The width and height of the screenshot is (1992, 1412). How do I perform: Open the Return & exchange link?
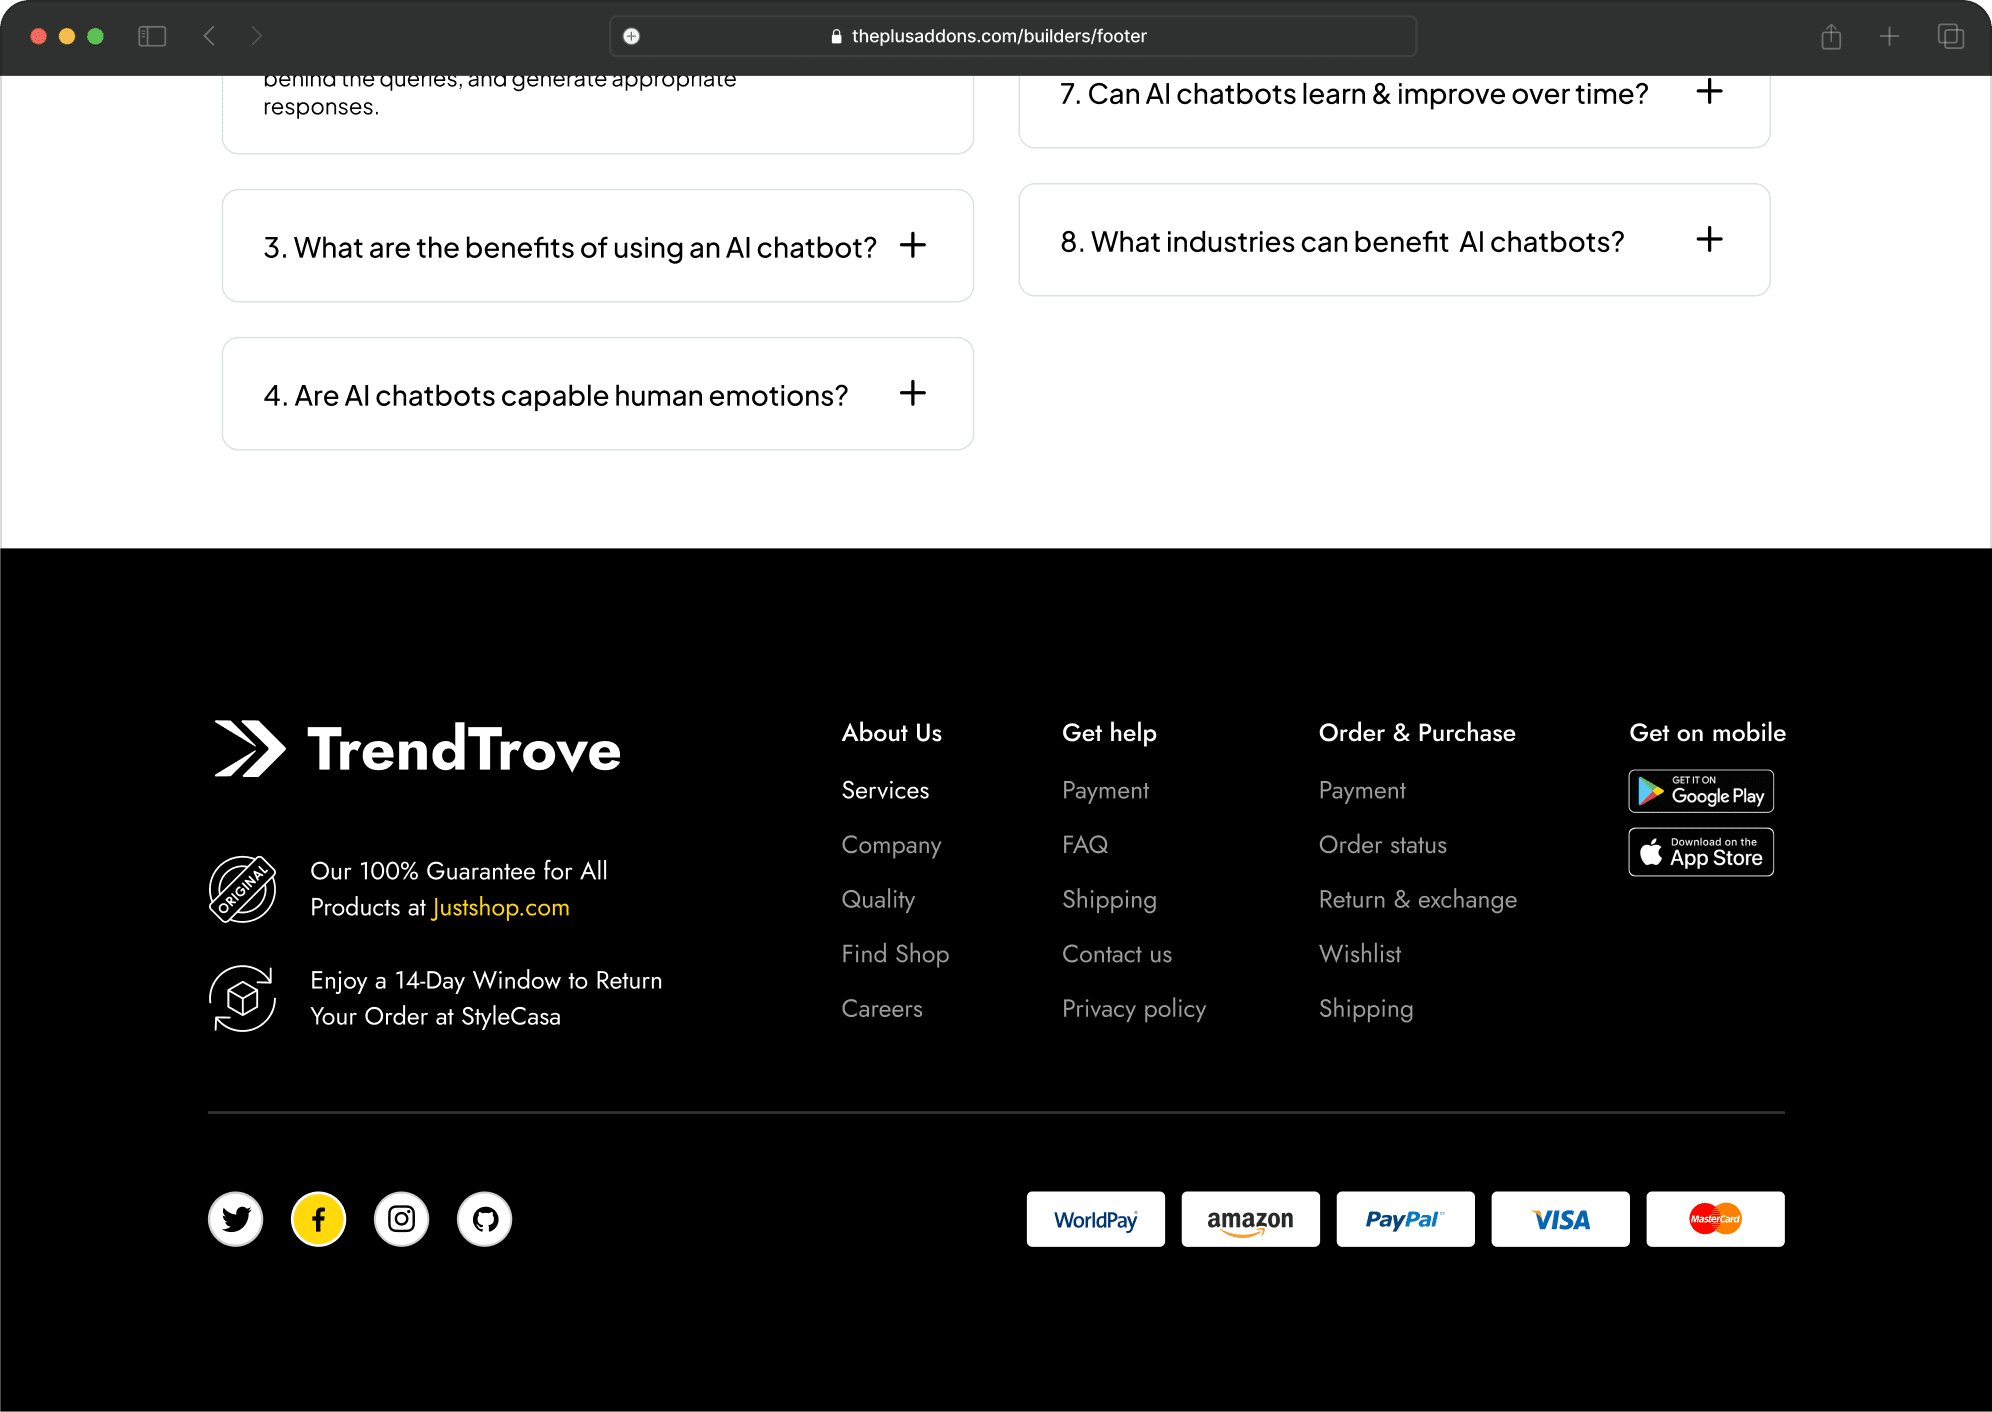point(1417,899)
